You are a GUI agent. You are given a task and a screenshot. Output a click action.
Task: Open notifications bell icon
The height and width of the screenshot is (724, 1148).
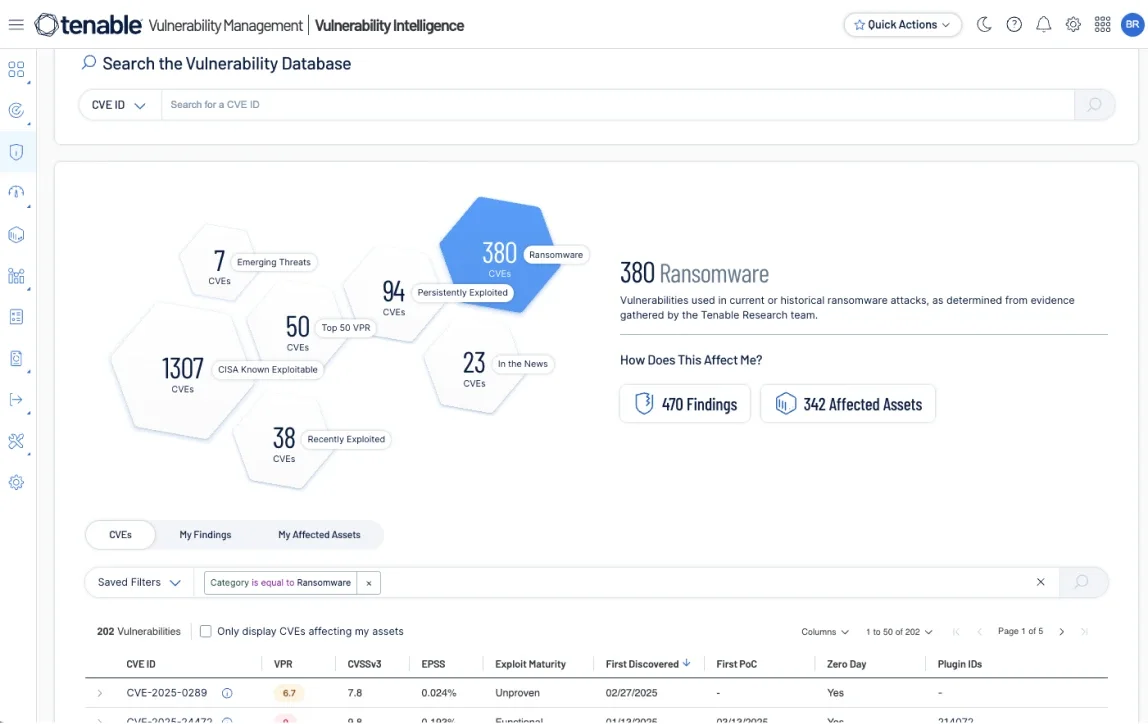(x=1043, y=25)
